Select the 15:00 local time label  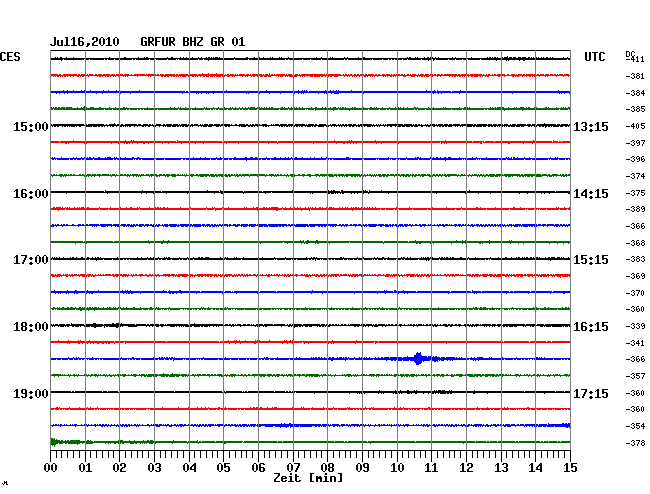[31, 126]
